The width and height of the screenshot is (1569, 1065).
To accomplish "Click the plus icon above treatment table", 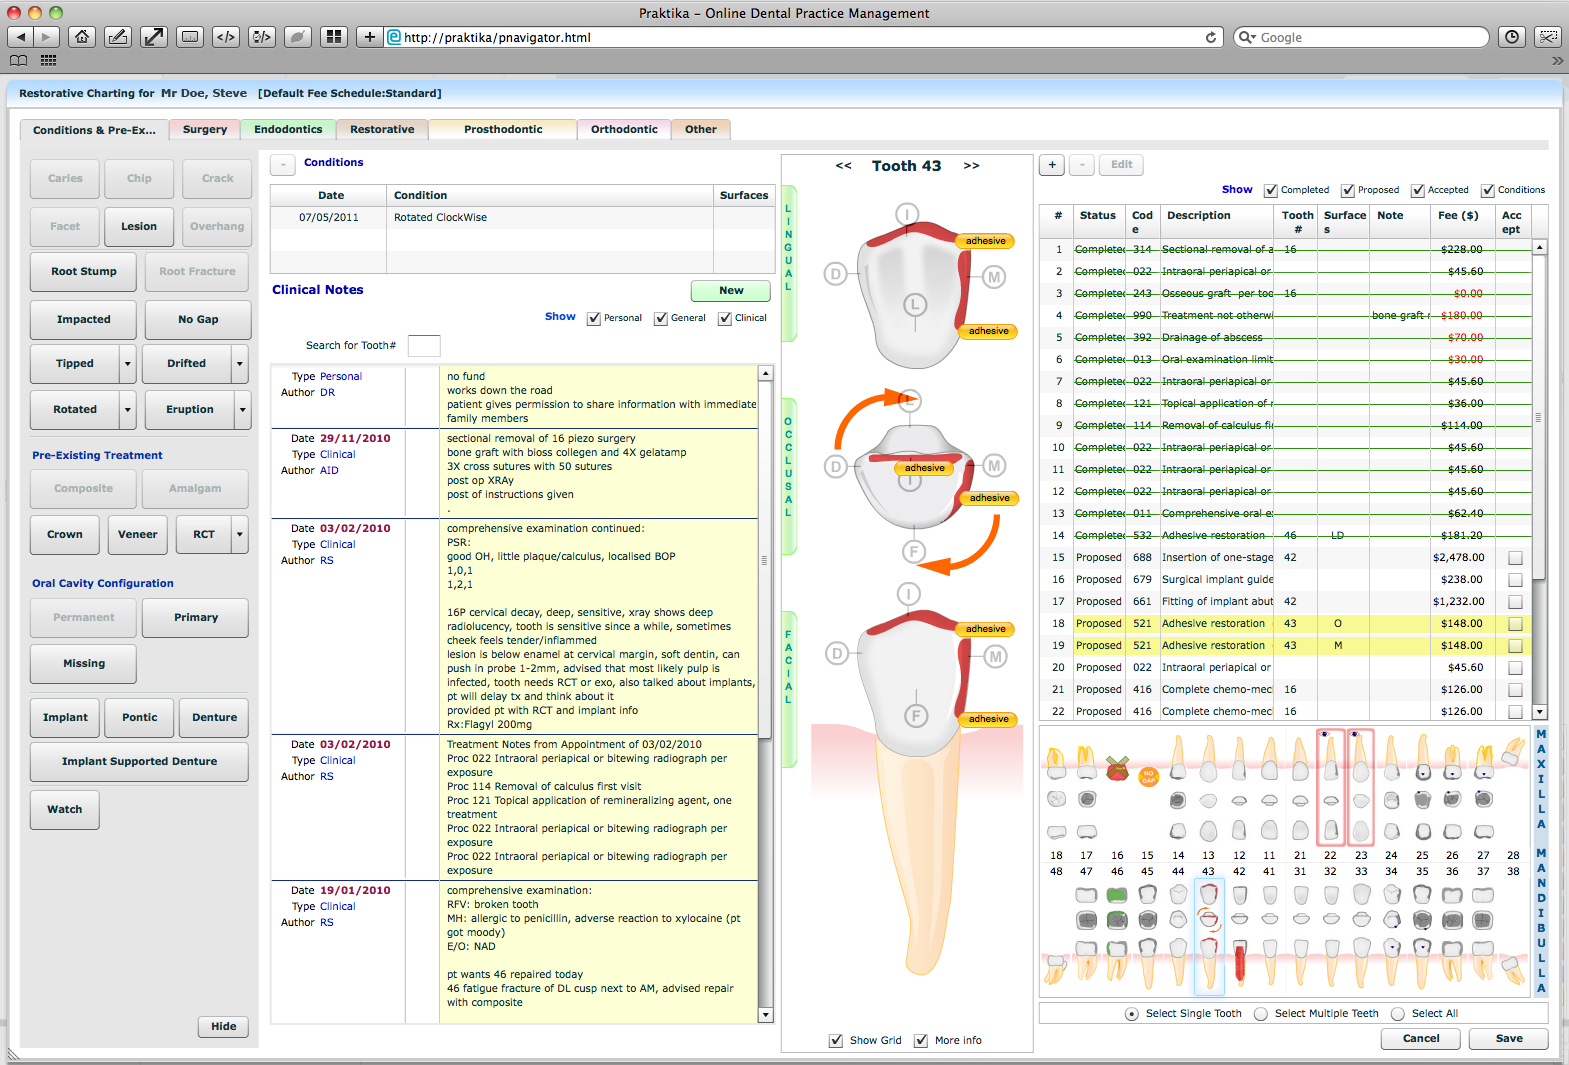I will point(1052,165).
